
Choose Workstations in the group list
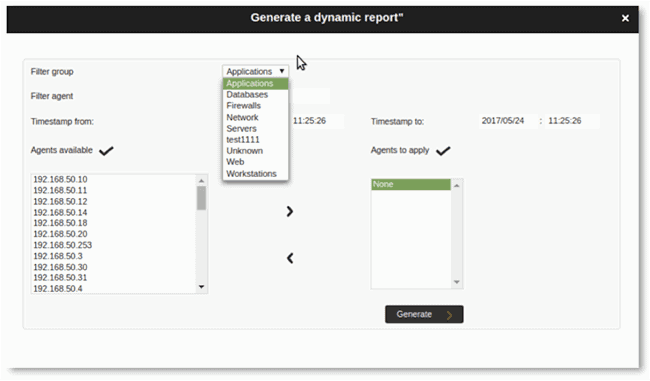click(255, 174)
